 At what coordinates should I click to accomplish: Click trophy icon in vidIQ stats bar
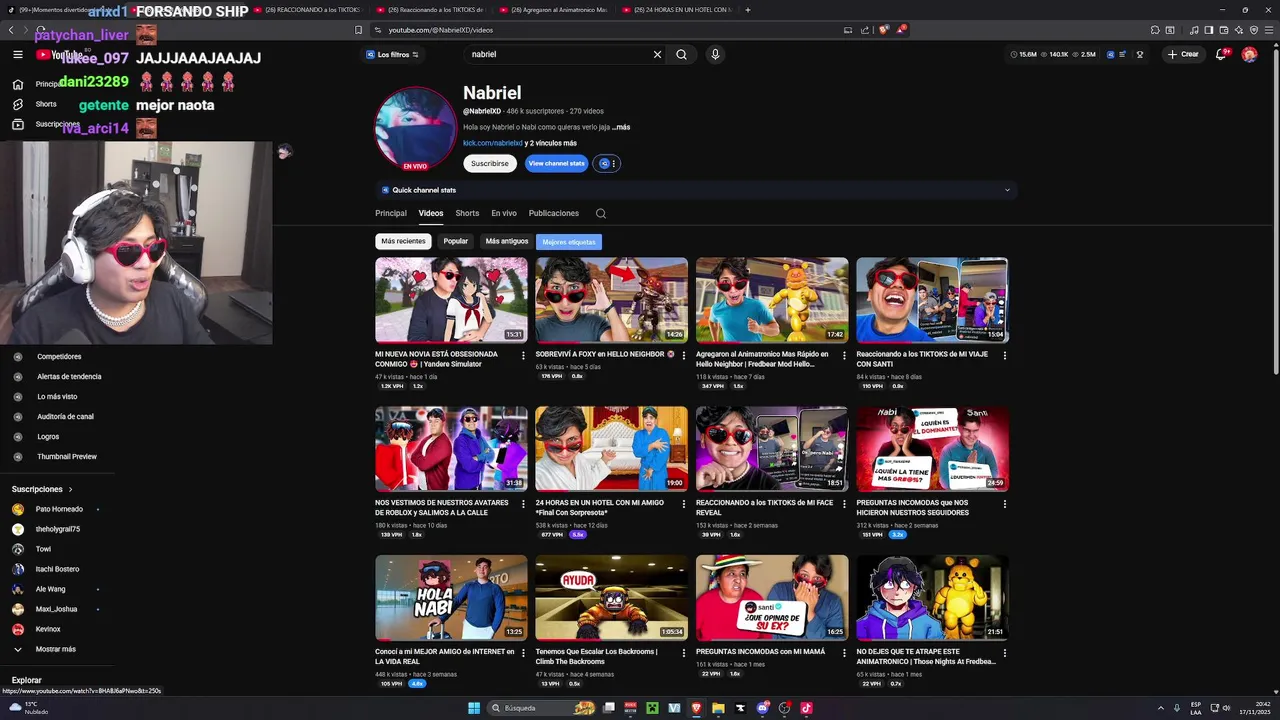(x=1140, y=54)
